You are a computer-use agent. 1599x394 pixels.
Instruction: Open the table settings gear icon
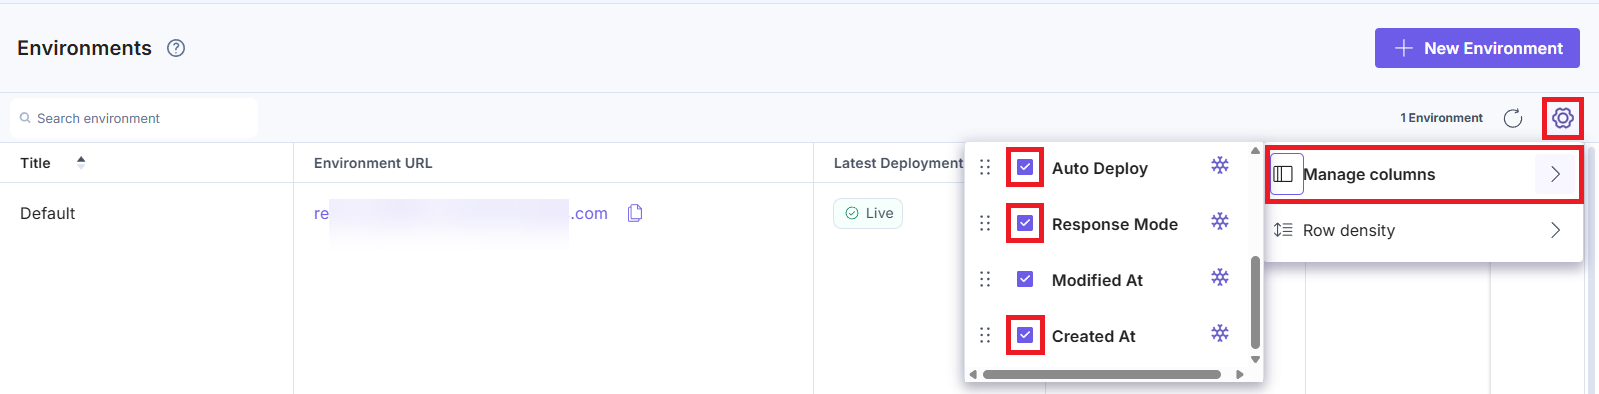click(1563, 119)
